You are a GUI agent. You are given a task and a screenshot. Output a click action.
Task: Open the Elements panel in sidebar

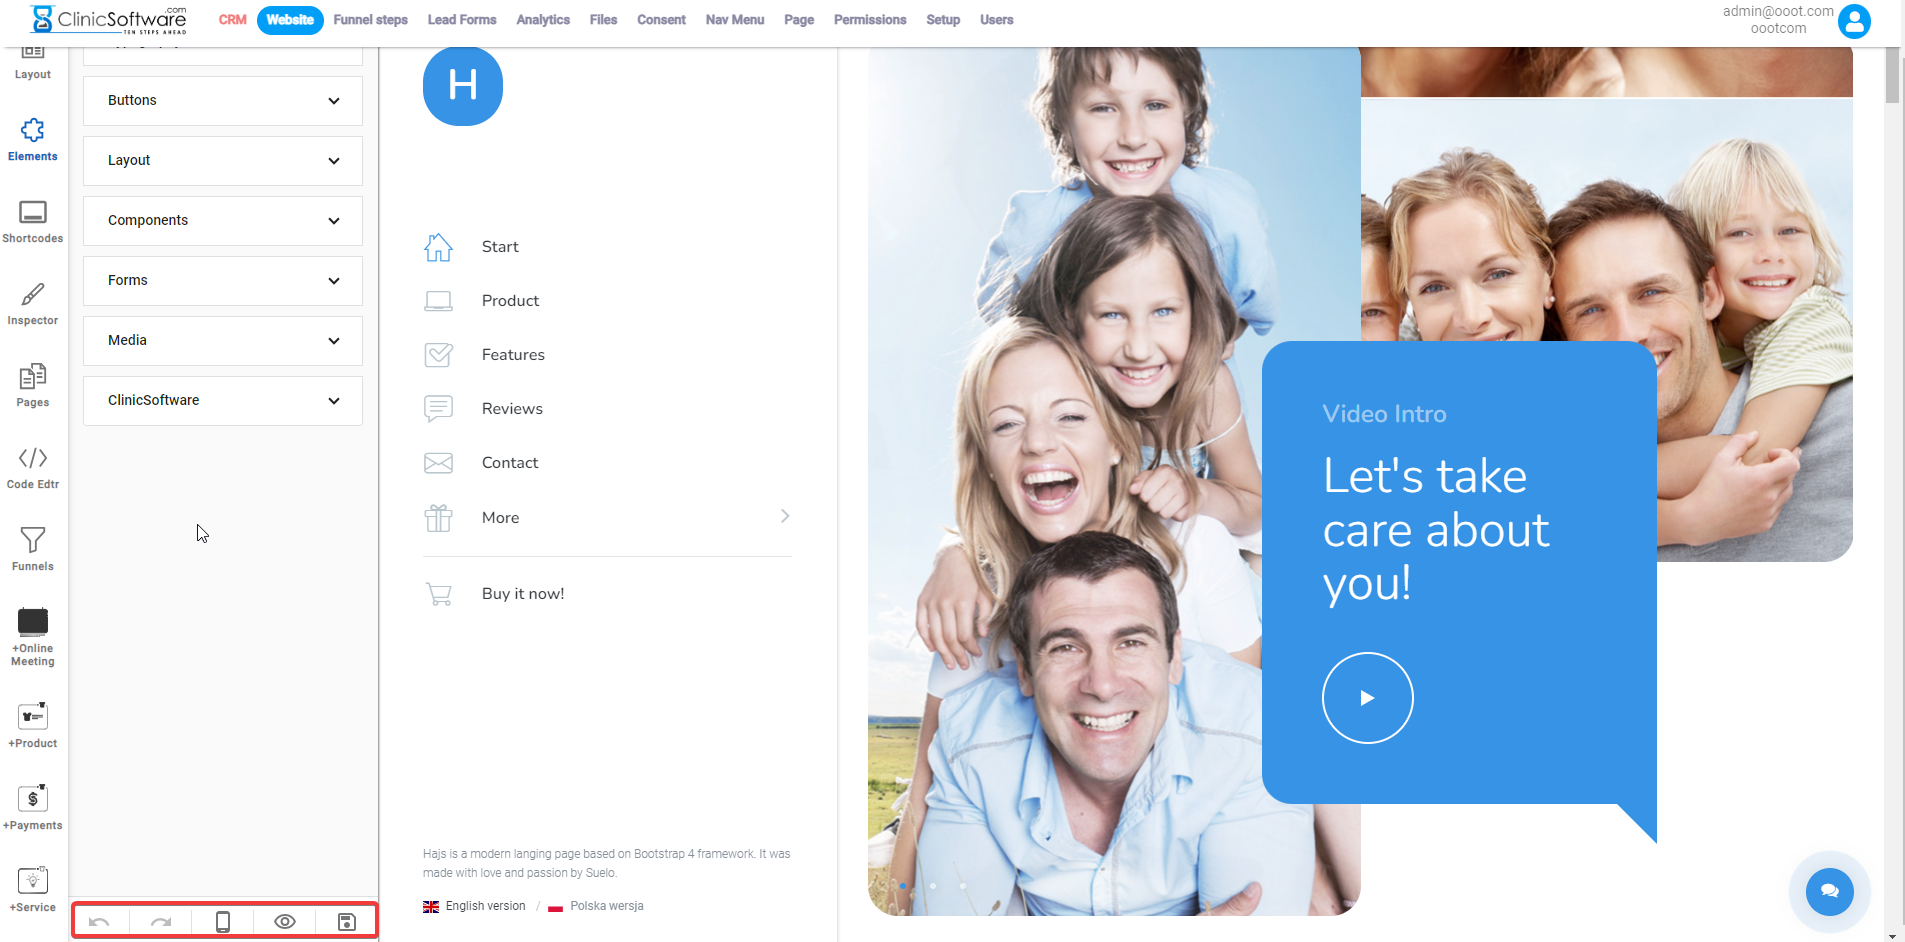click(33, 139)
